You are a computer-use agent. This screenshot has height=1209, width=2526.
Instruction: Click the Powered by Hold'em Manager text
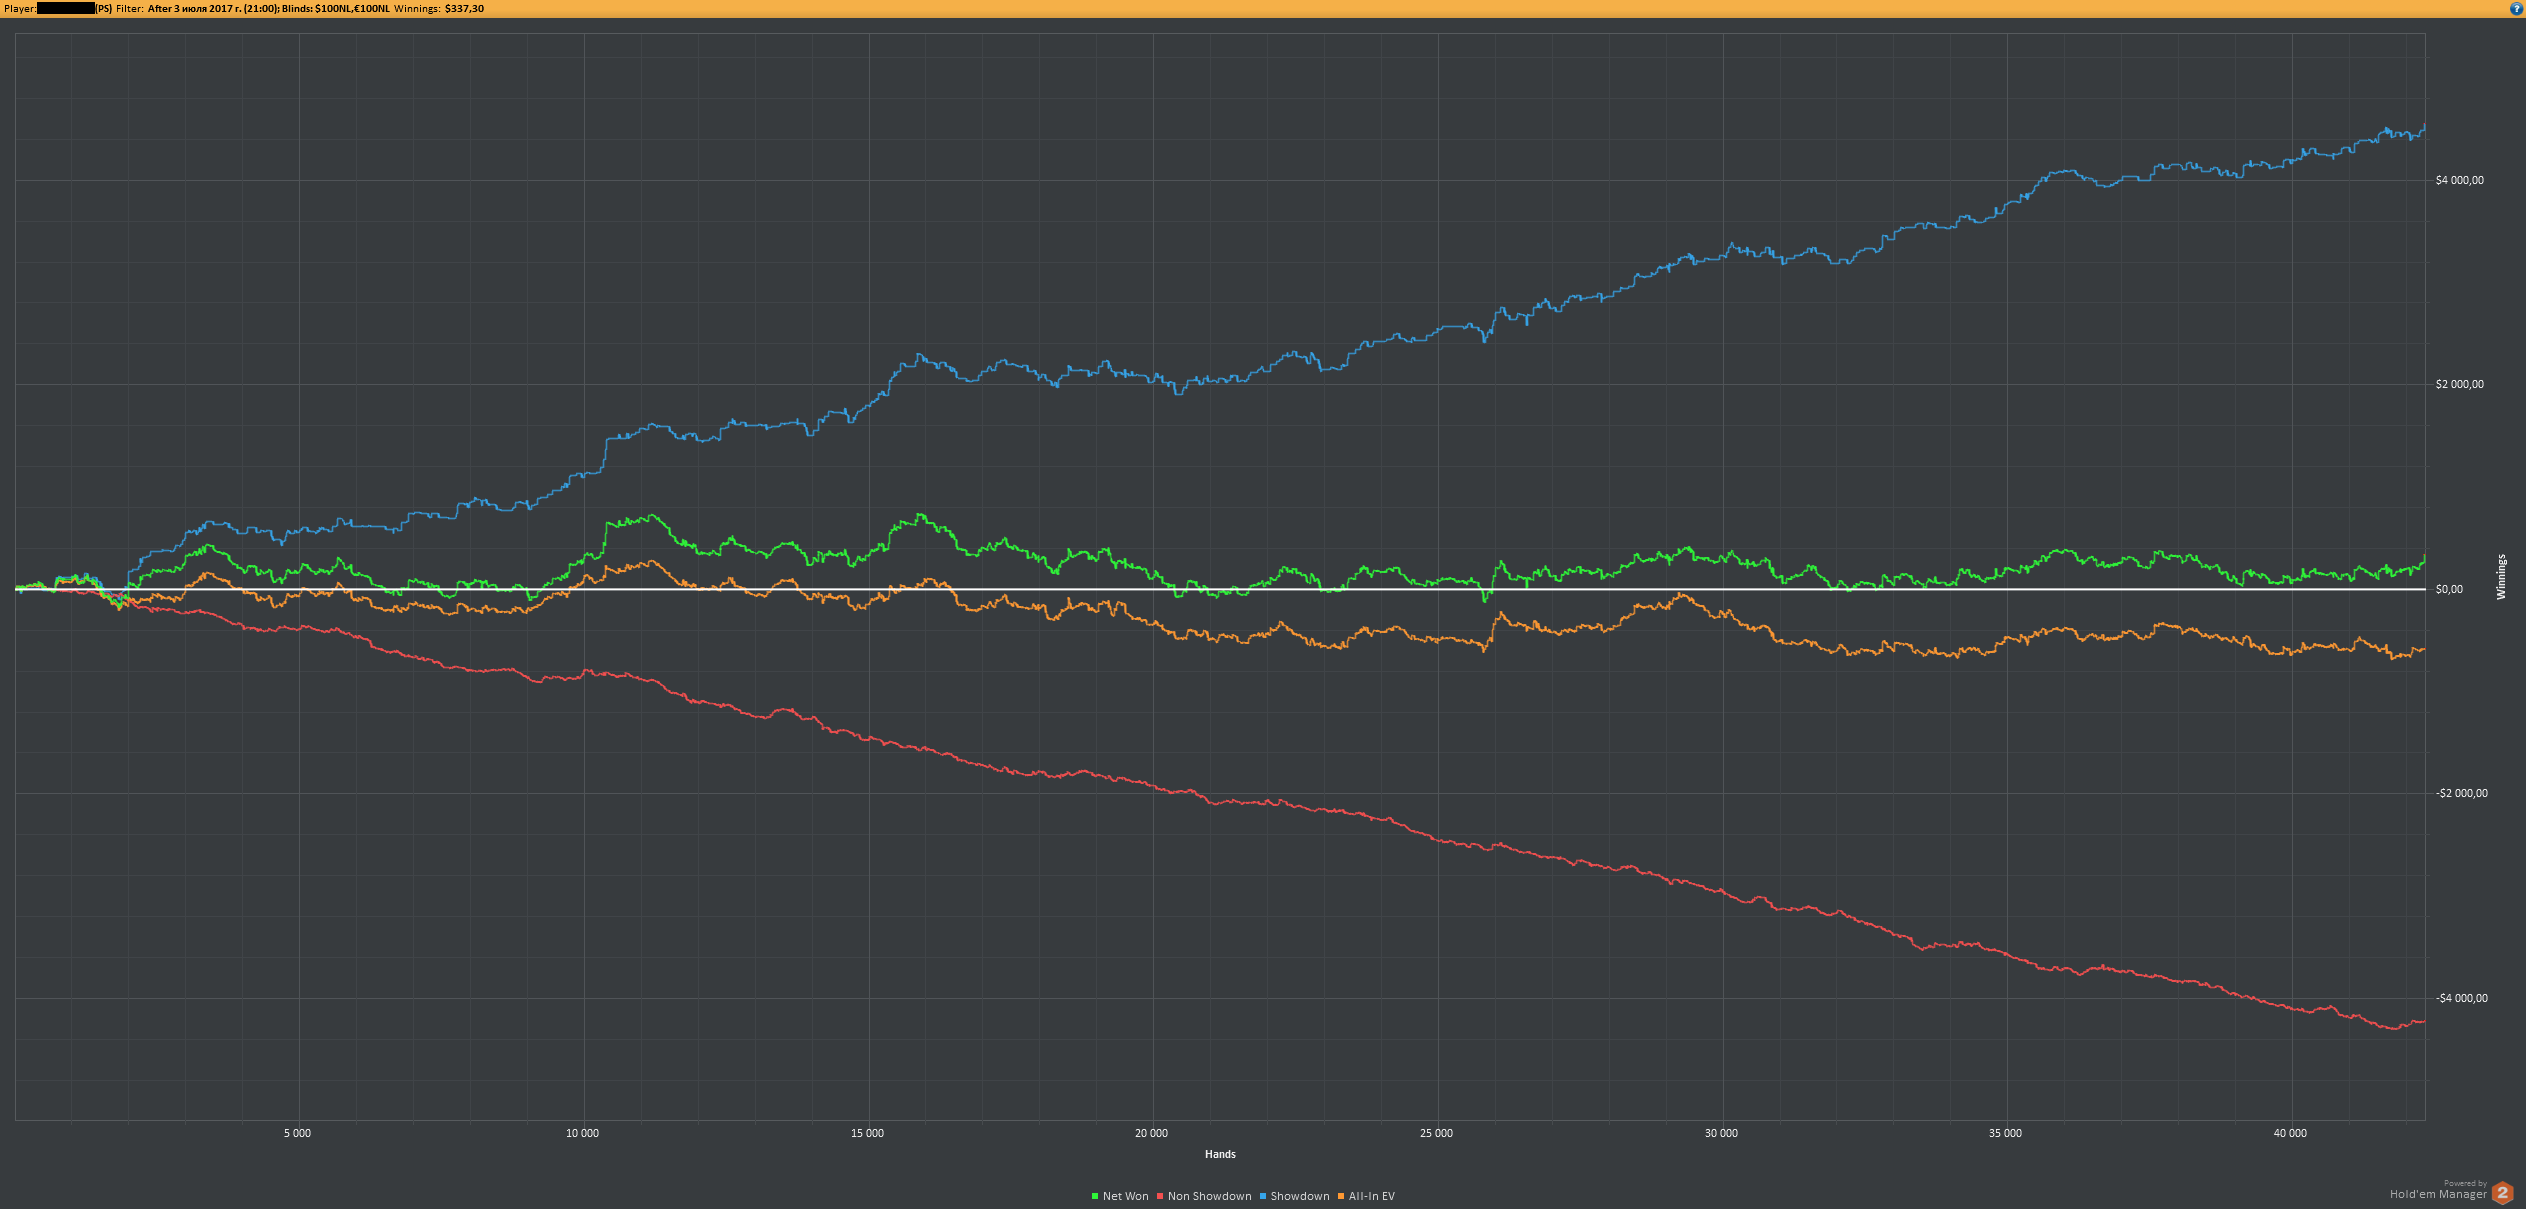[2438, 1192]
